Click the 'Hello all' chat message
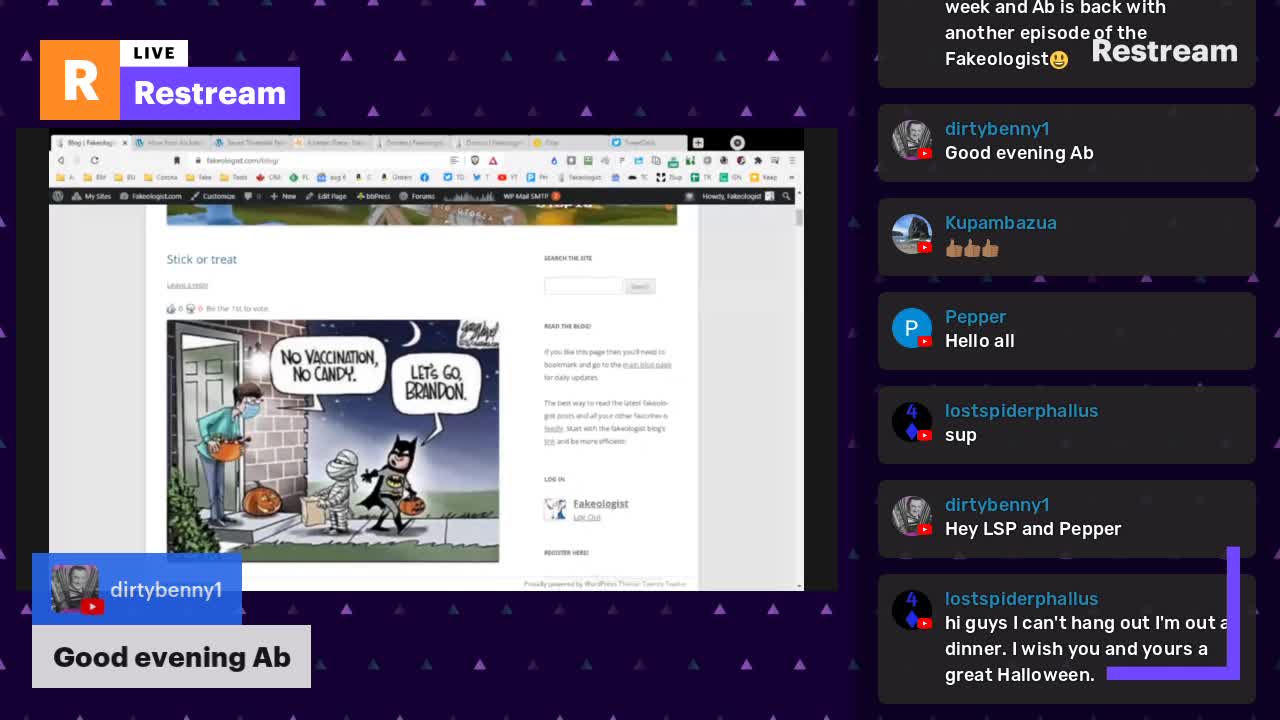This screenshot has width=1280, height=720. click(980, 341)
